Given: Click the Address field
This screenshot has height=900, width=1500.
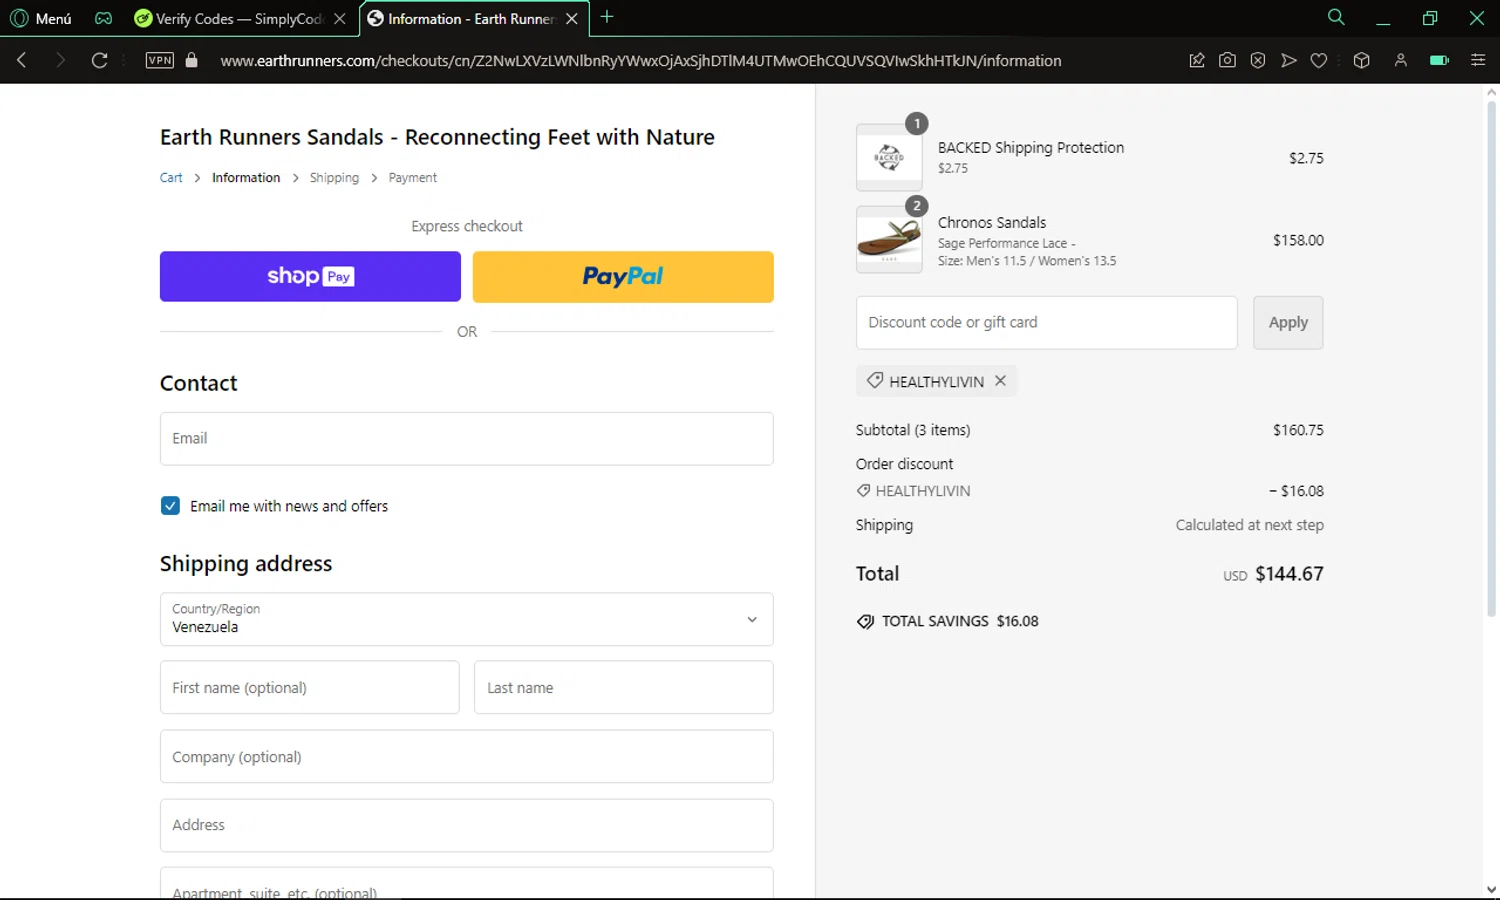Looking at the screenshot, I should [467, 826].
